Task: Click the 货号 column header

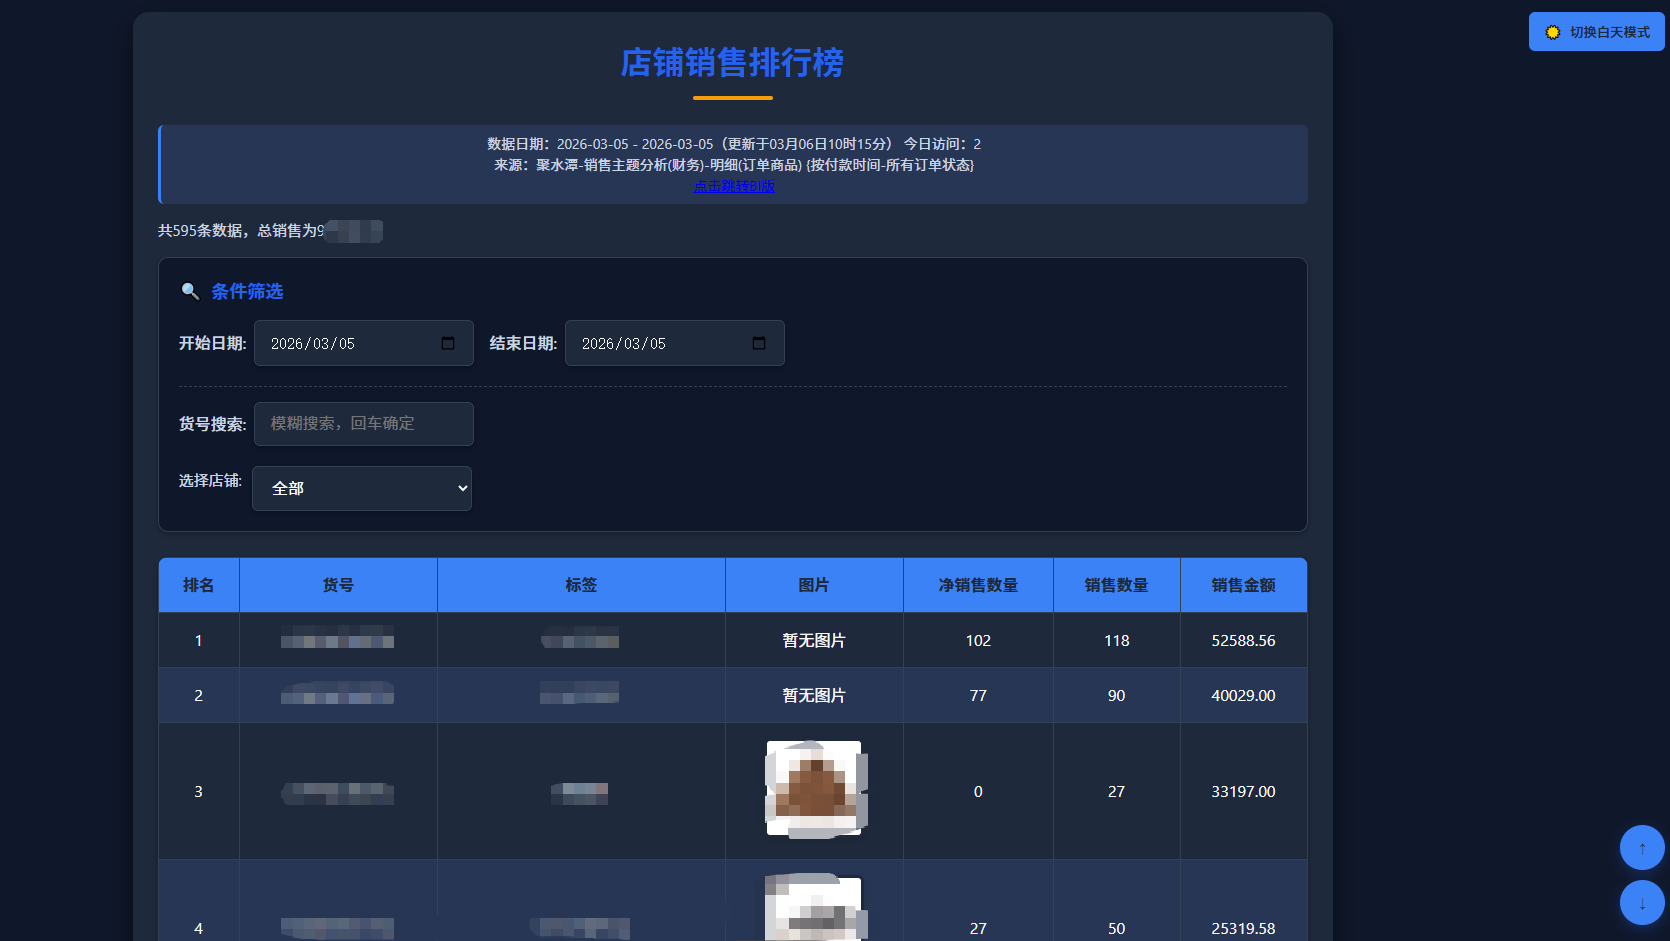Action: pyautogui.click(x=338, y=585)
